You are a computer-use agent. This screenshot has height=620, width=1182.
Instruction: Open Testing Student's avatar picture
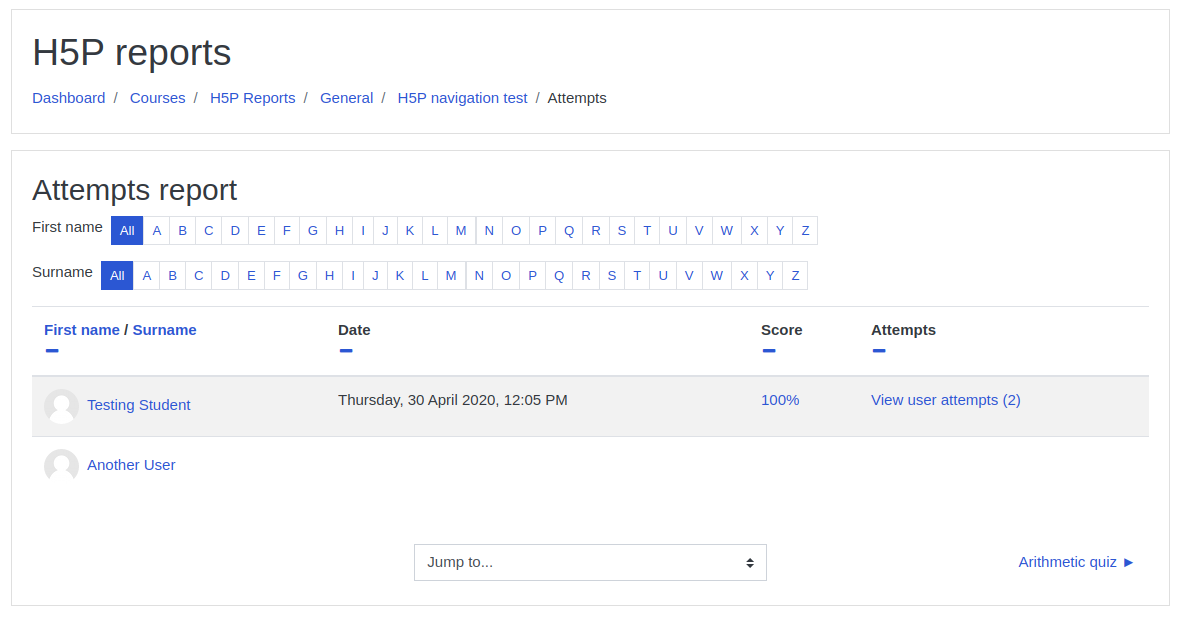tap(61, 407)
